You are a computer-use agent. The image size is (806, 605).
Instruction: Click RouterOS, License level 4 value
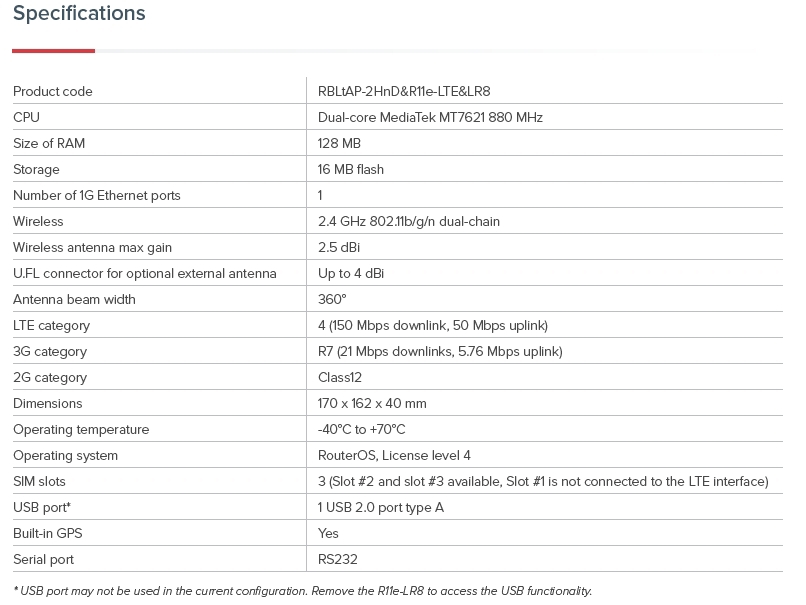394,456
